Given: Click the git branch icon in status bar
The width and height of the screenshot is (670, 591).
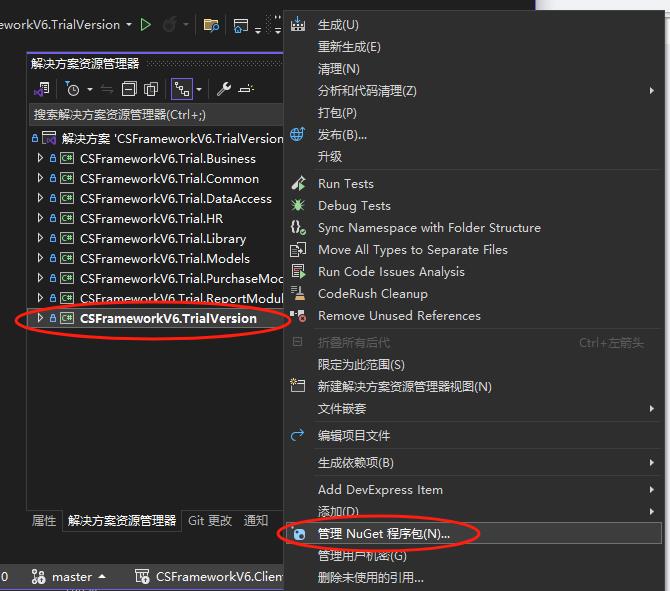Looking at the screenshot, I should tap(38, 577).
